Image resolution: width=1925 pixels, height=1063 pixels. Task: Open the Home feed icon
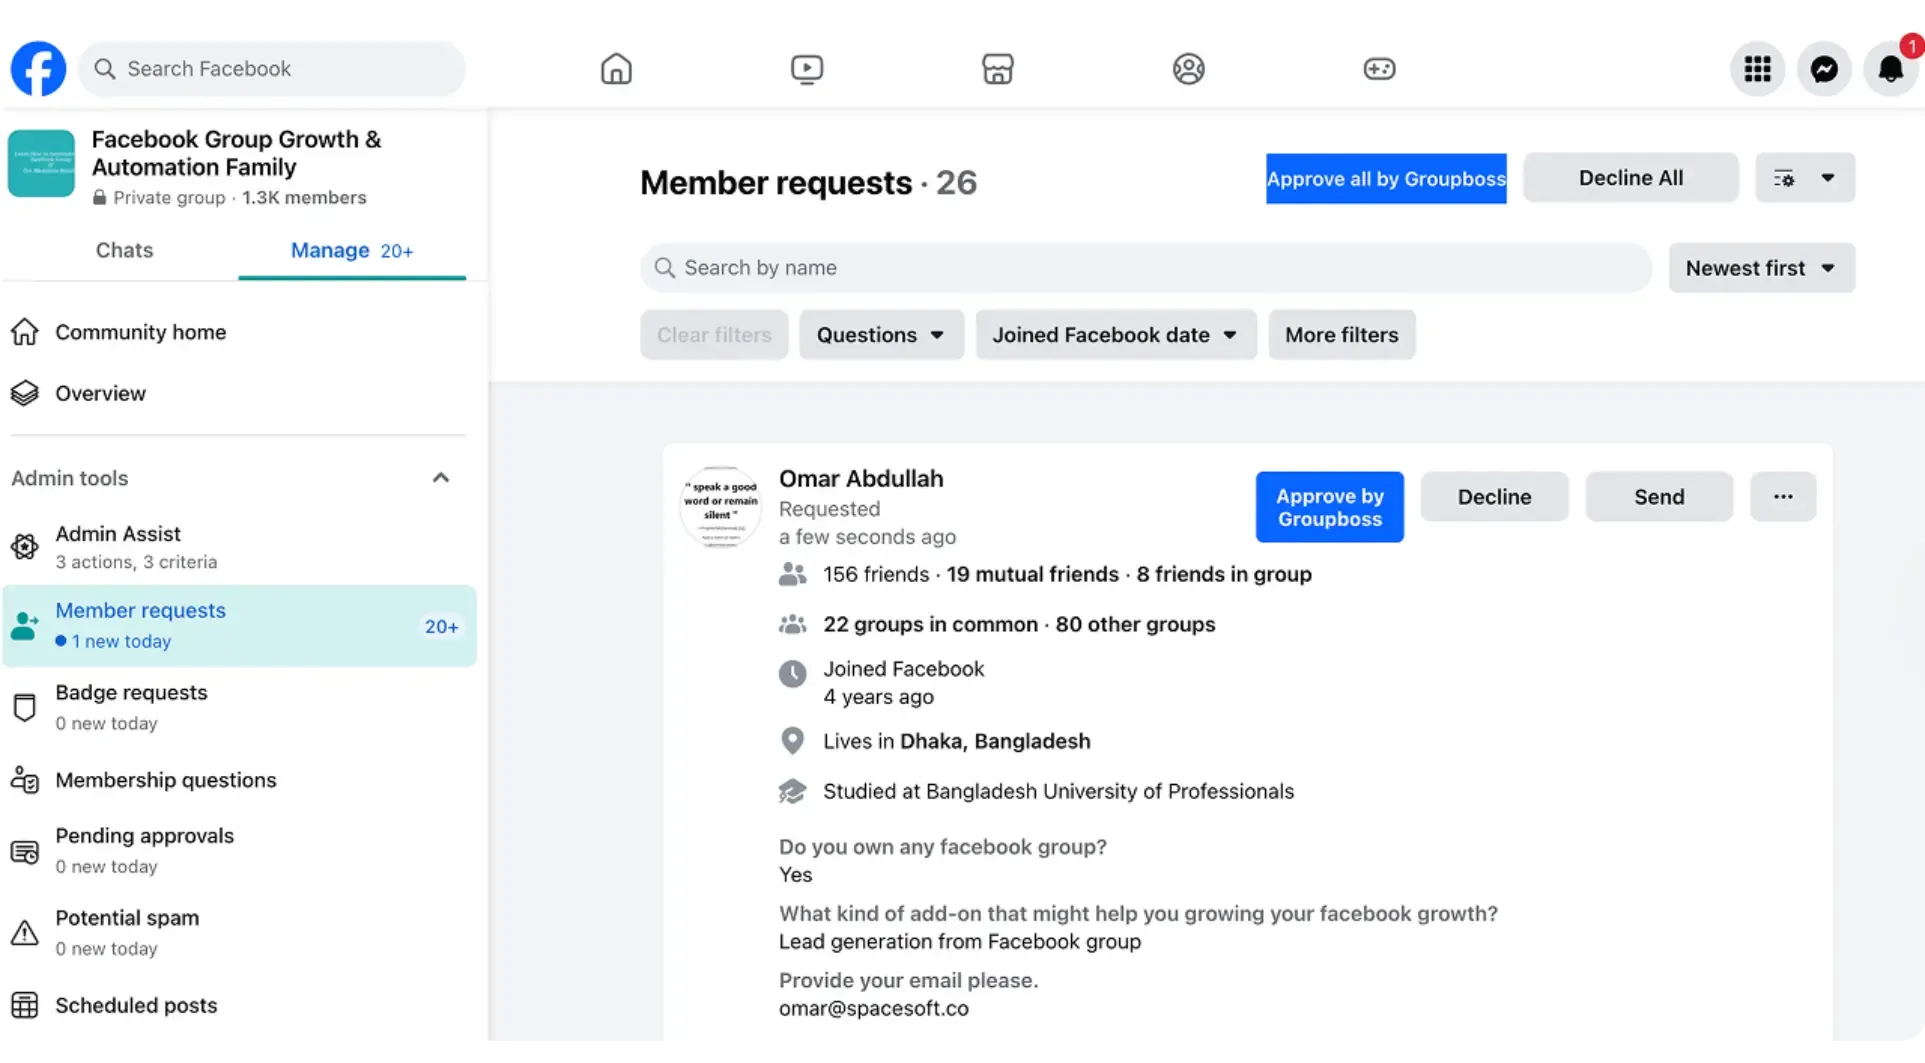click(x=616, y=69)
